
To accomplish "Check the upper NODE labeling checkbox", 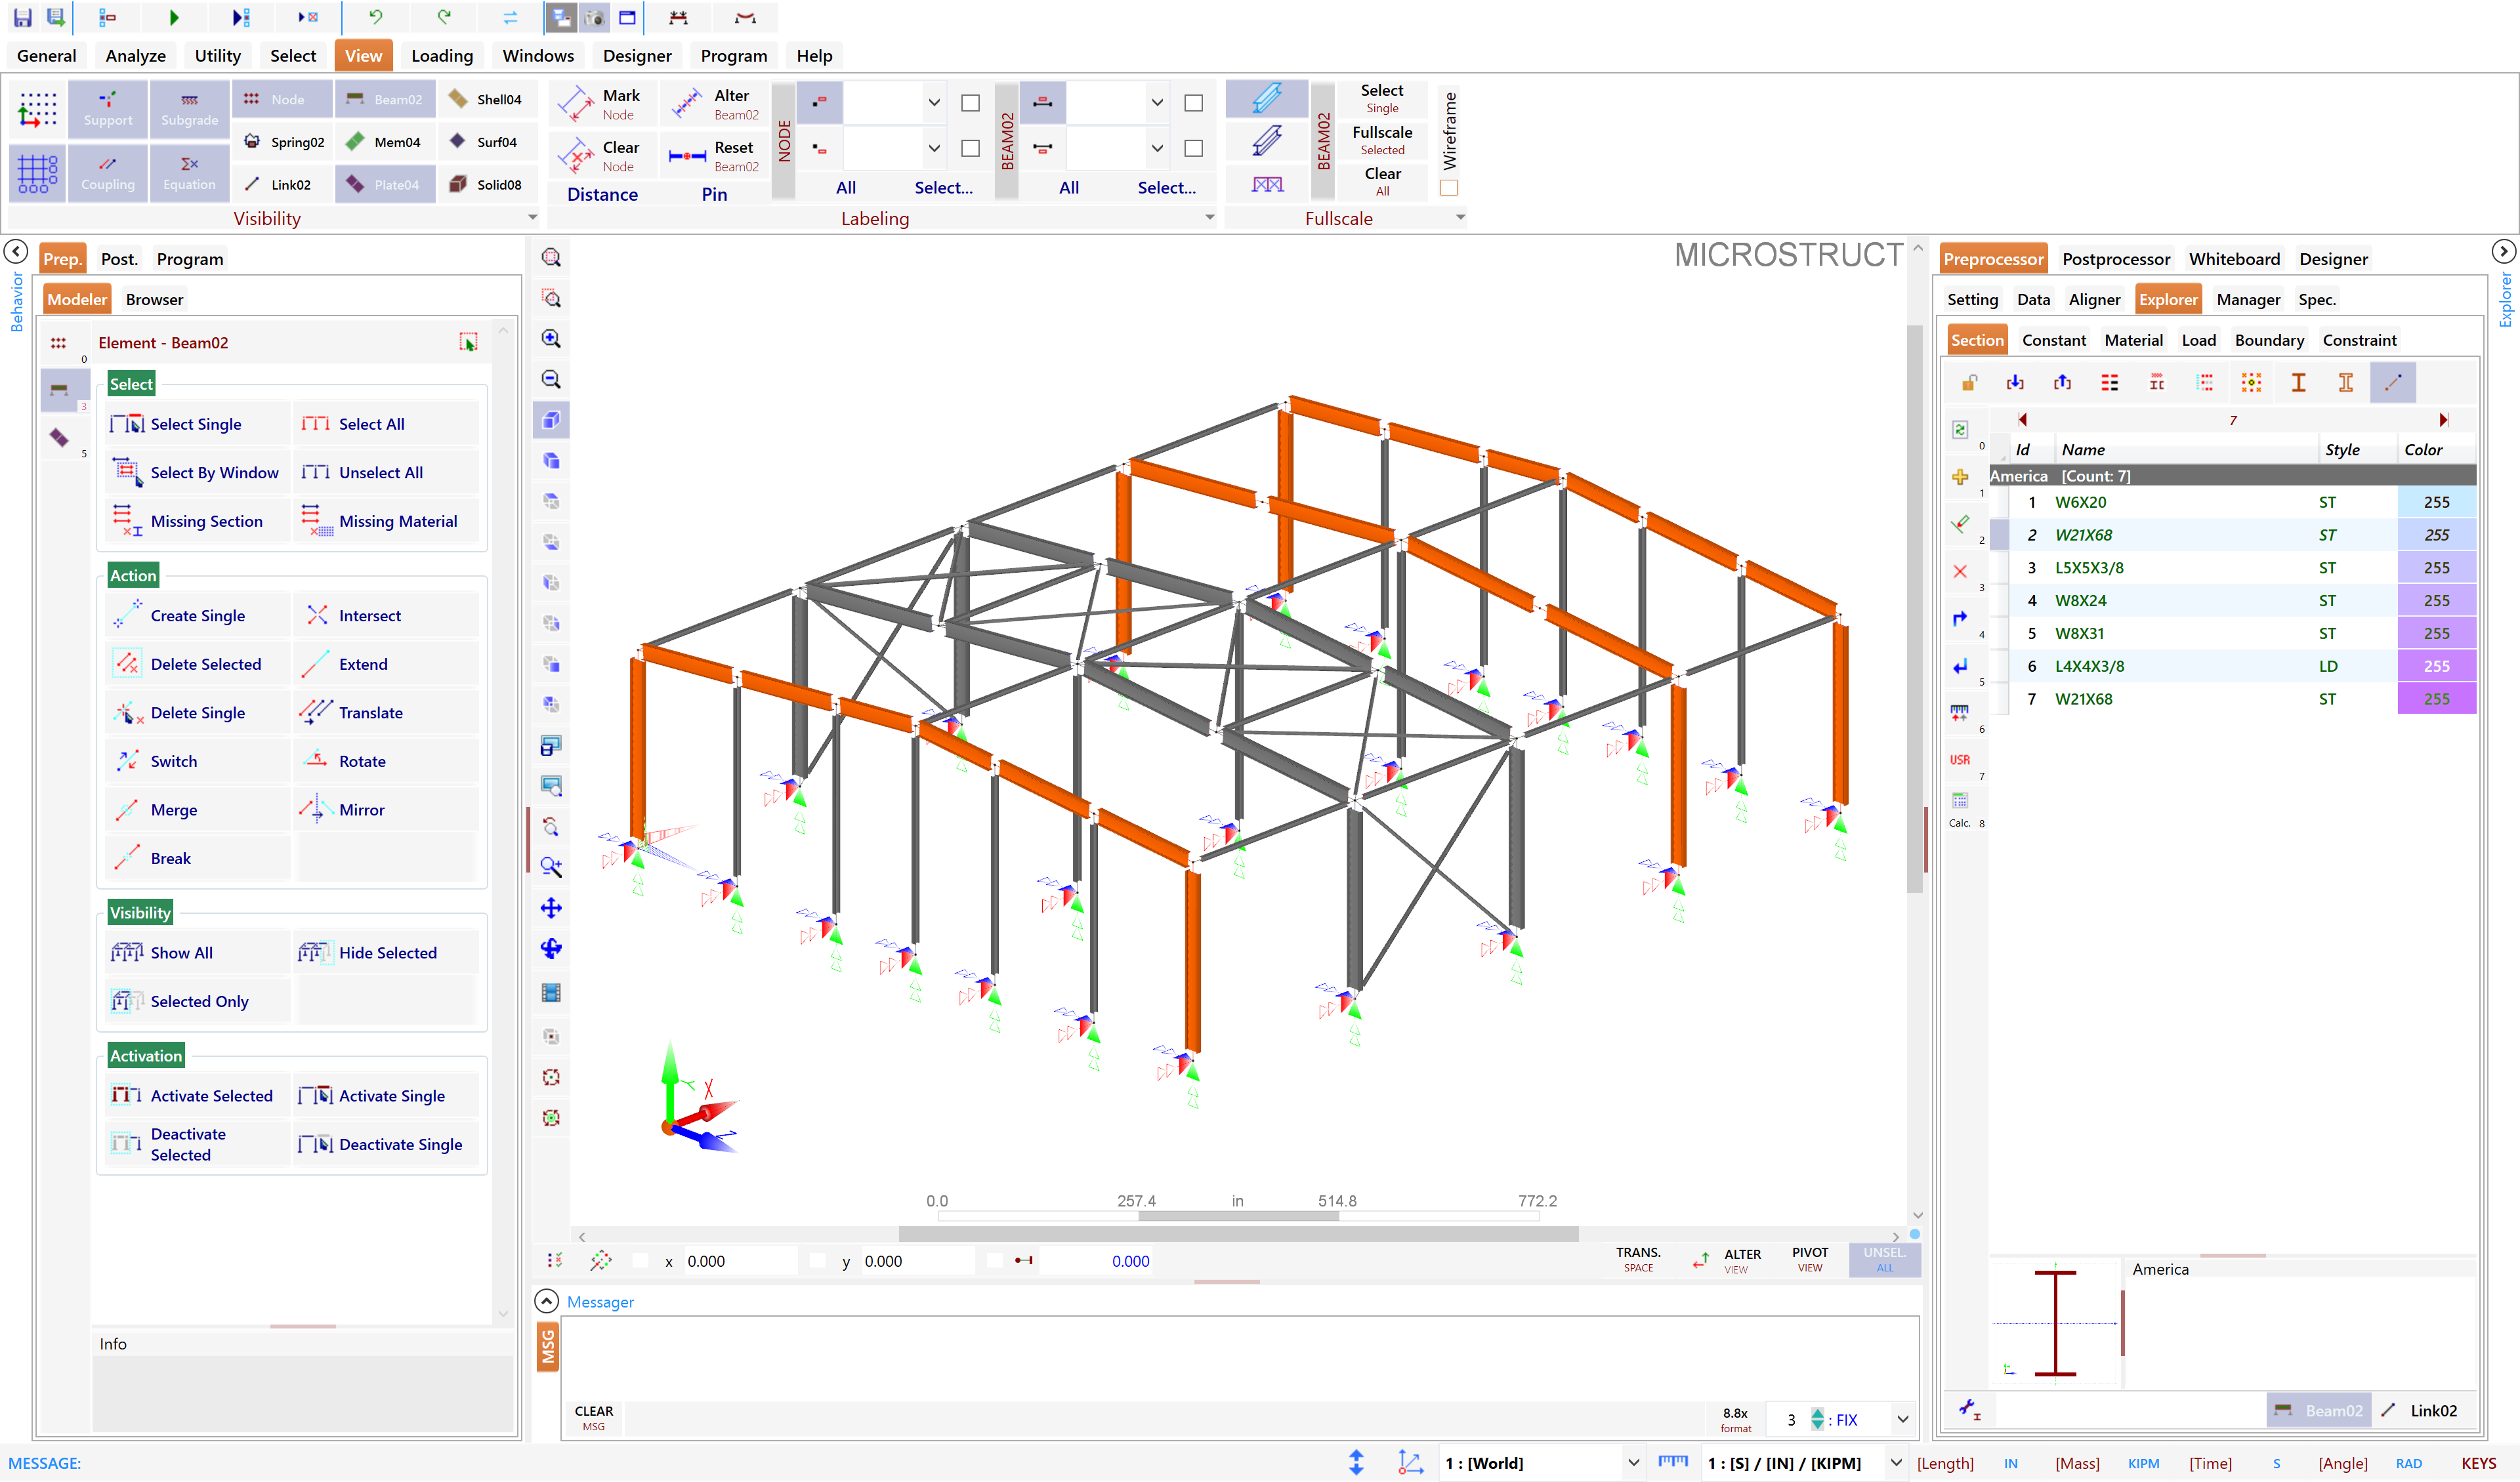I will [970, 103].
